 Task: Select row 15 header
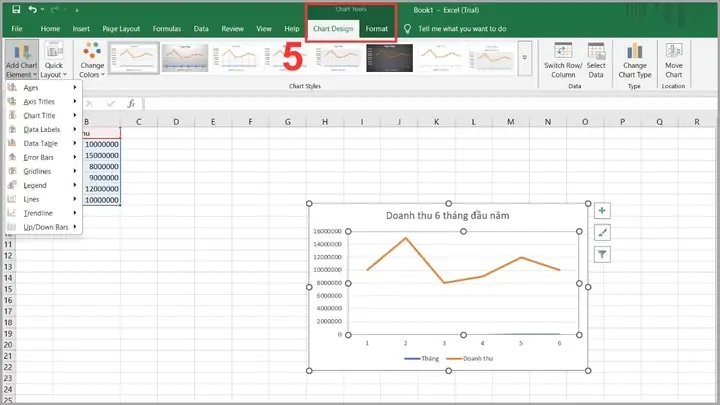tap(8, 289)
